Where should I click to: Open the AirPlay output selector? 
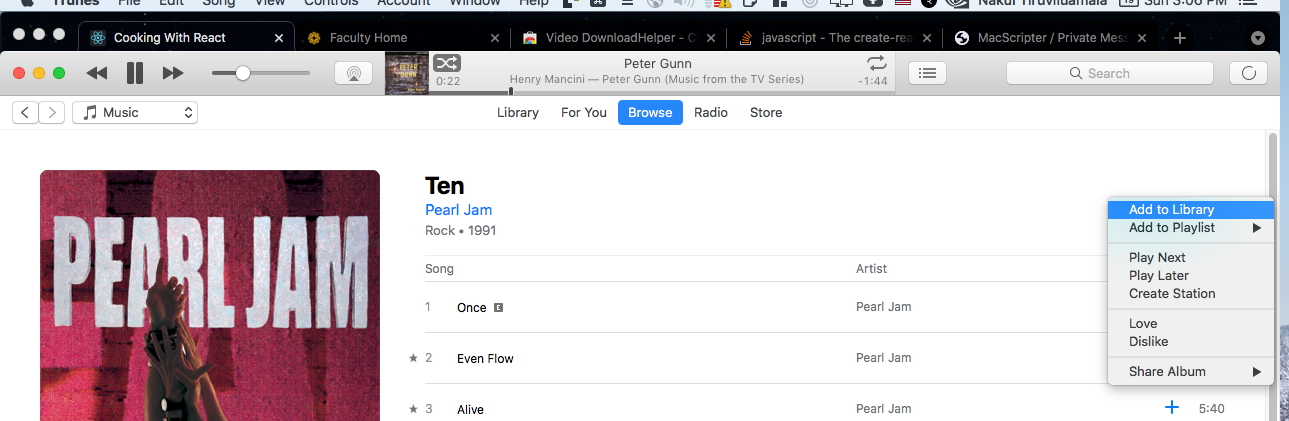point(353,73)
